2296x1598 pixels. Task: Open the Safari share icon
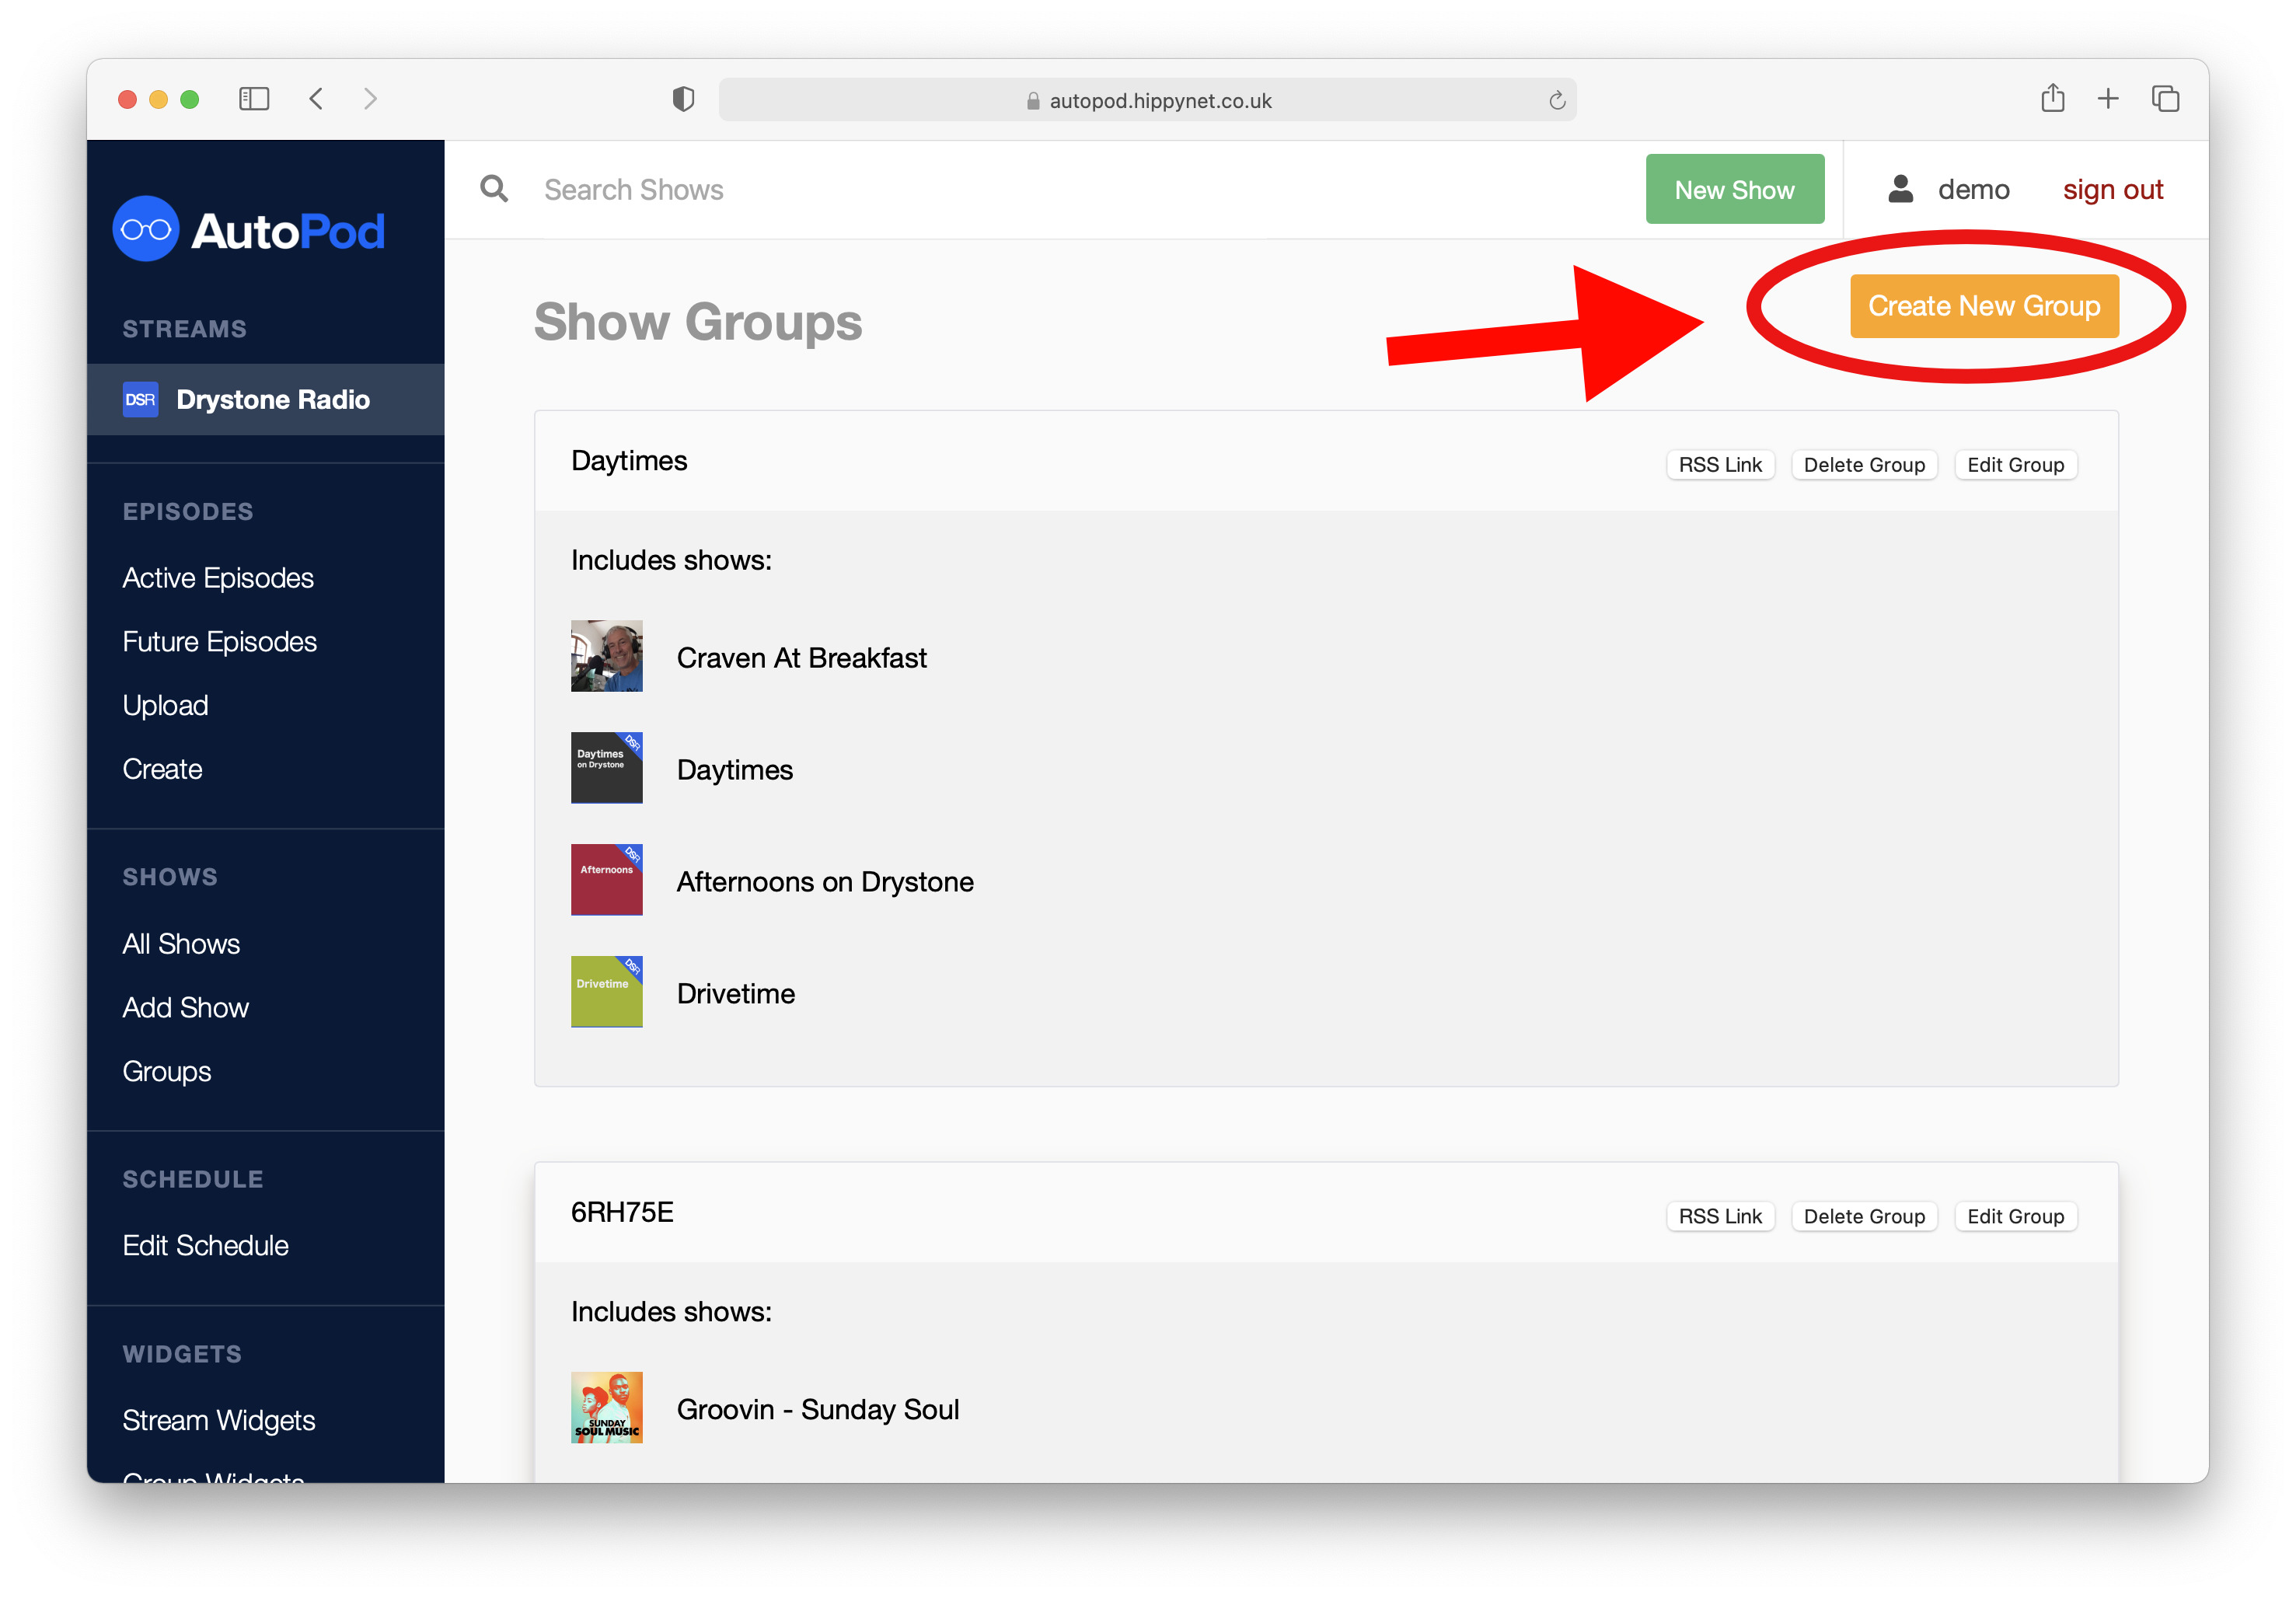coord(2052,98)
